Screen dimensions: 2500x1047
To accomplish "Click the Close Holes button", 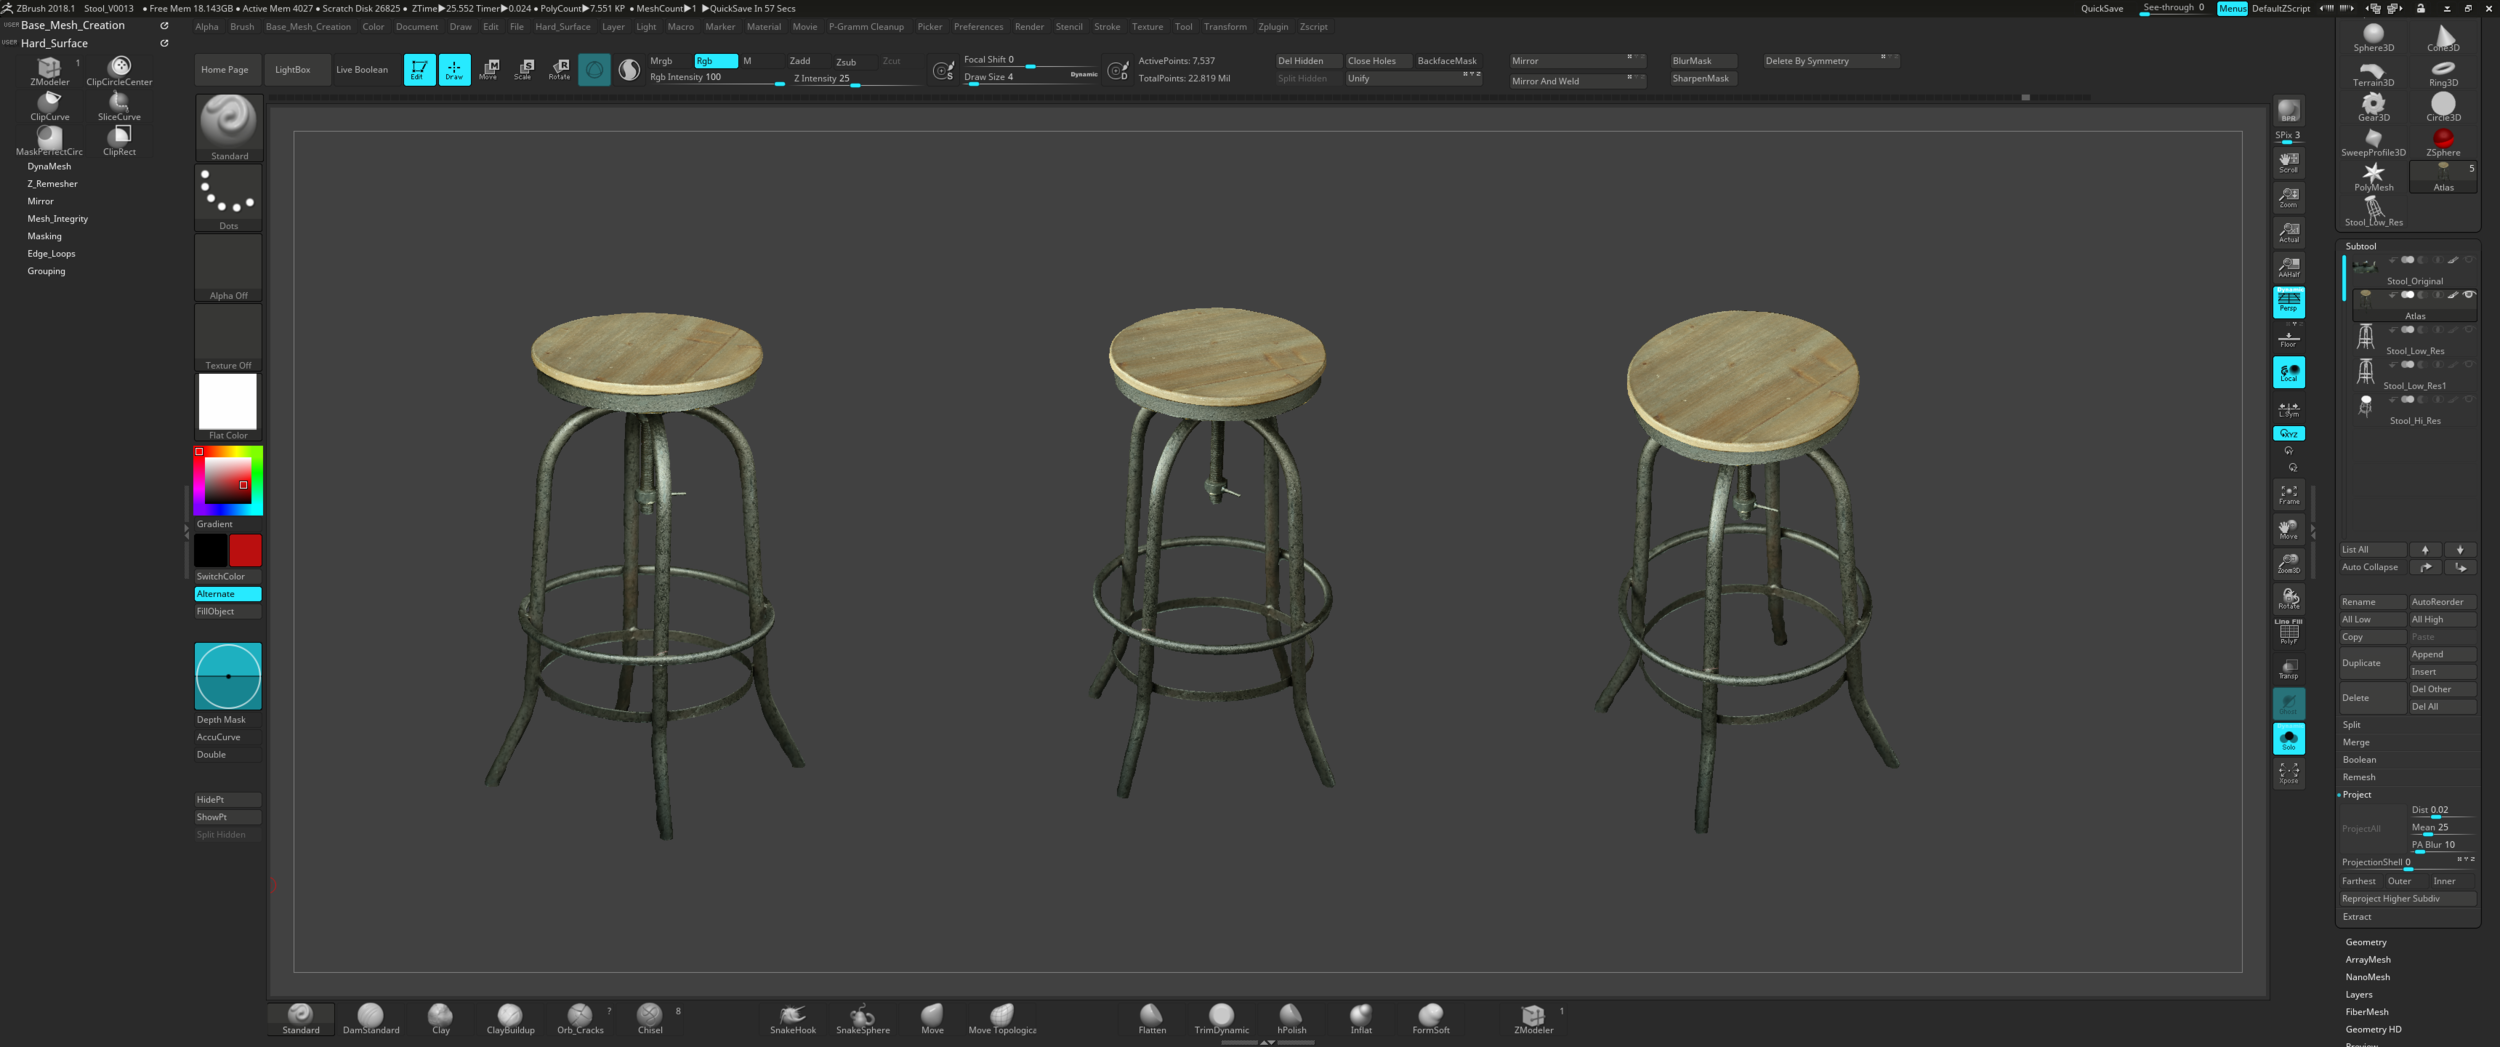I will (1377, 60).
